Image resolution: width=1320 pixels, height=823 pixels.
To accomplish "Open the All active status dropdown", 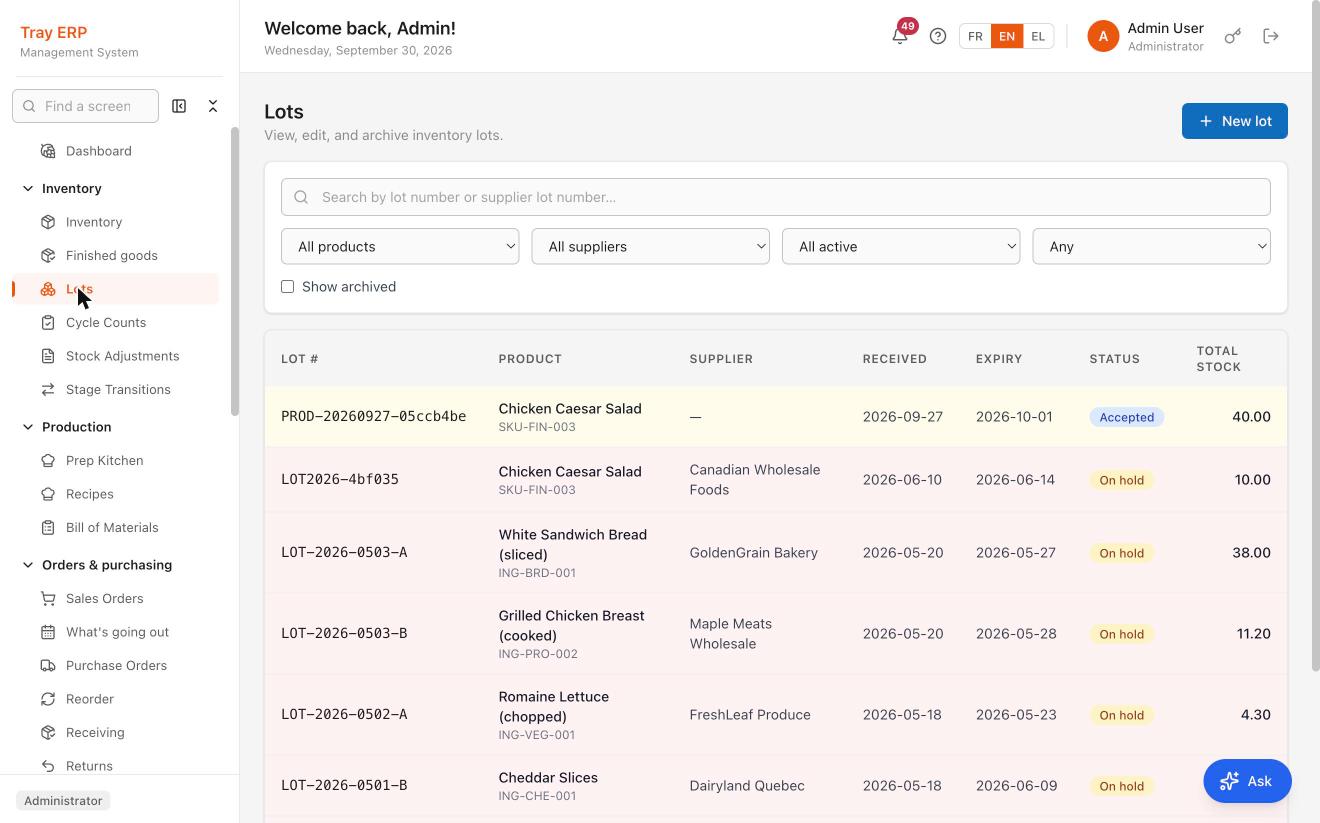I will (901, 246).
